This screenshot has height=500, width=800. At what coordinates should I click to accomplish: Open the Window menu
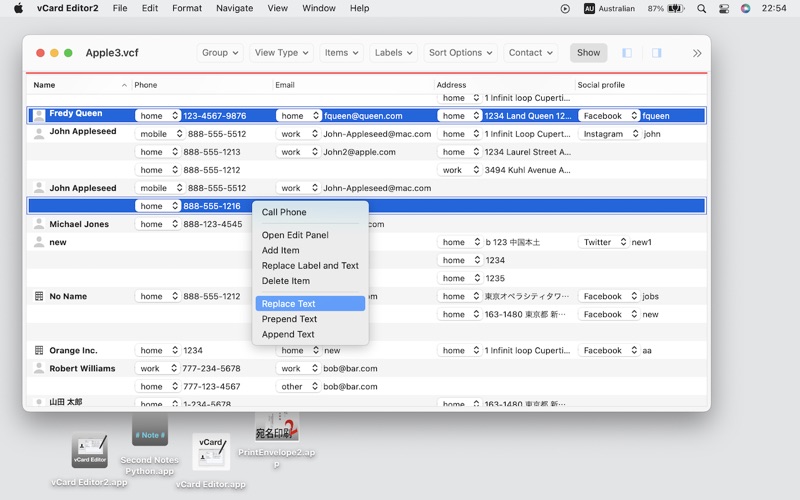318,8
